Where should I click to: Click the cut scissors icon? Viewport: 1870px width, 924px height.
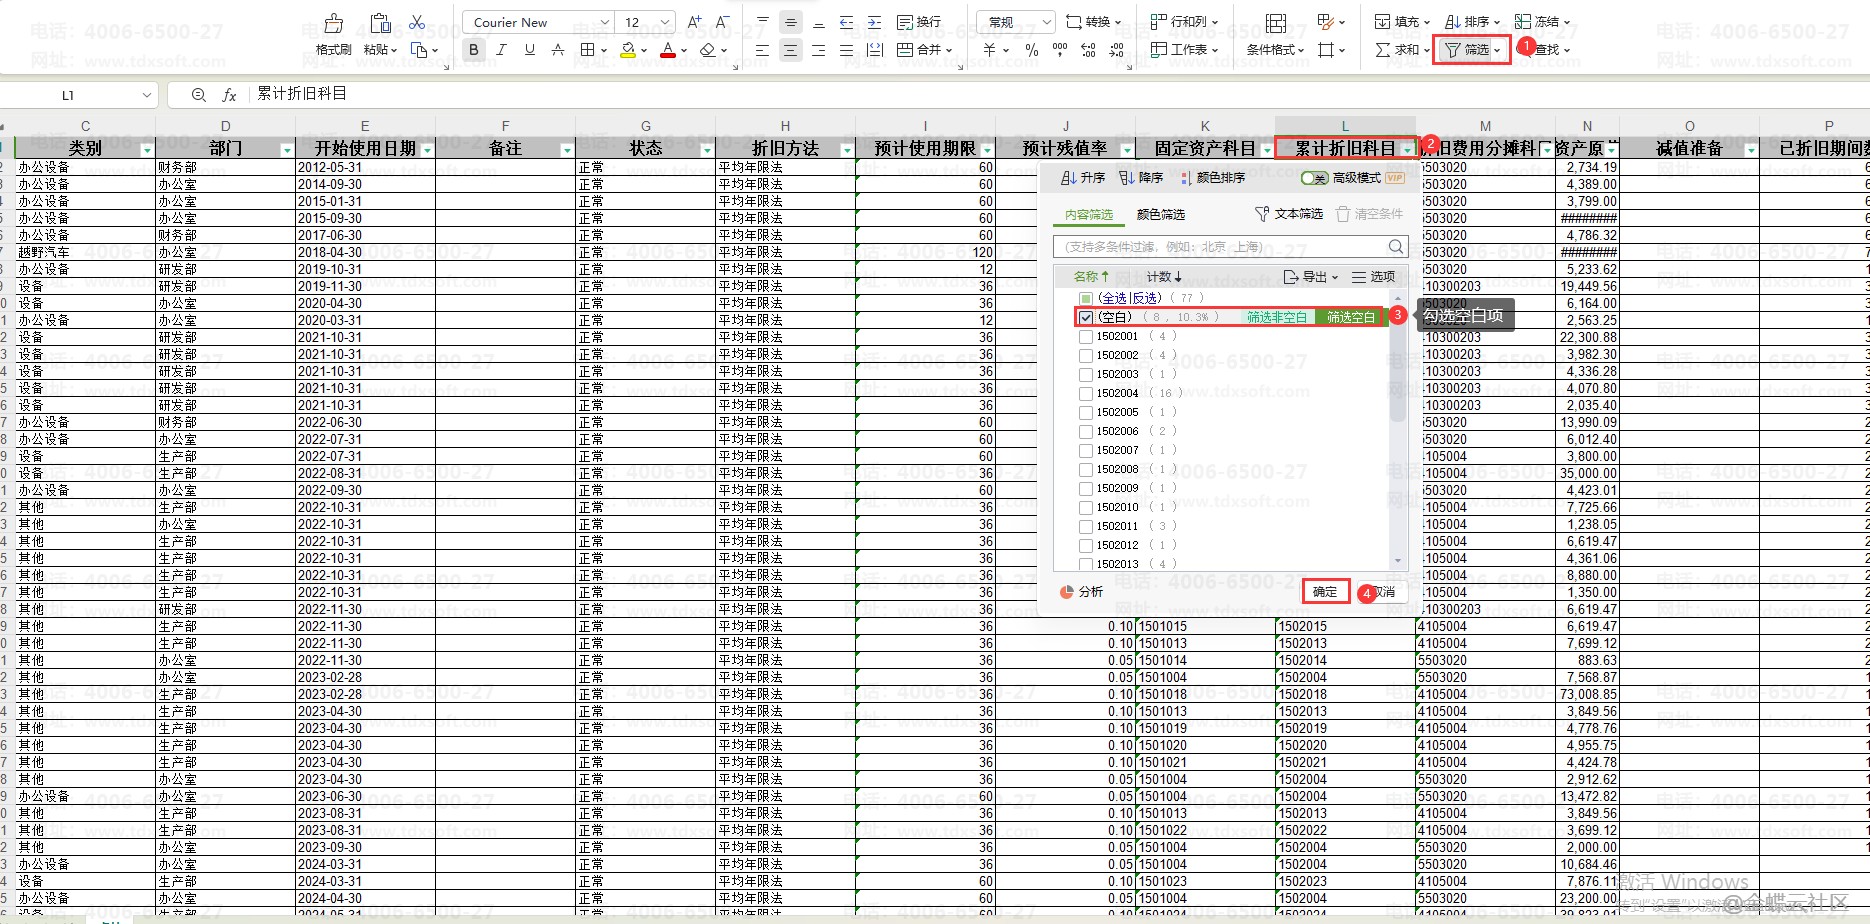click(417, 22)
